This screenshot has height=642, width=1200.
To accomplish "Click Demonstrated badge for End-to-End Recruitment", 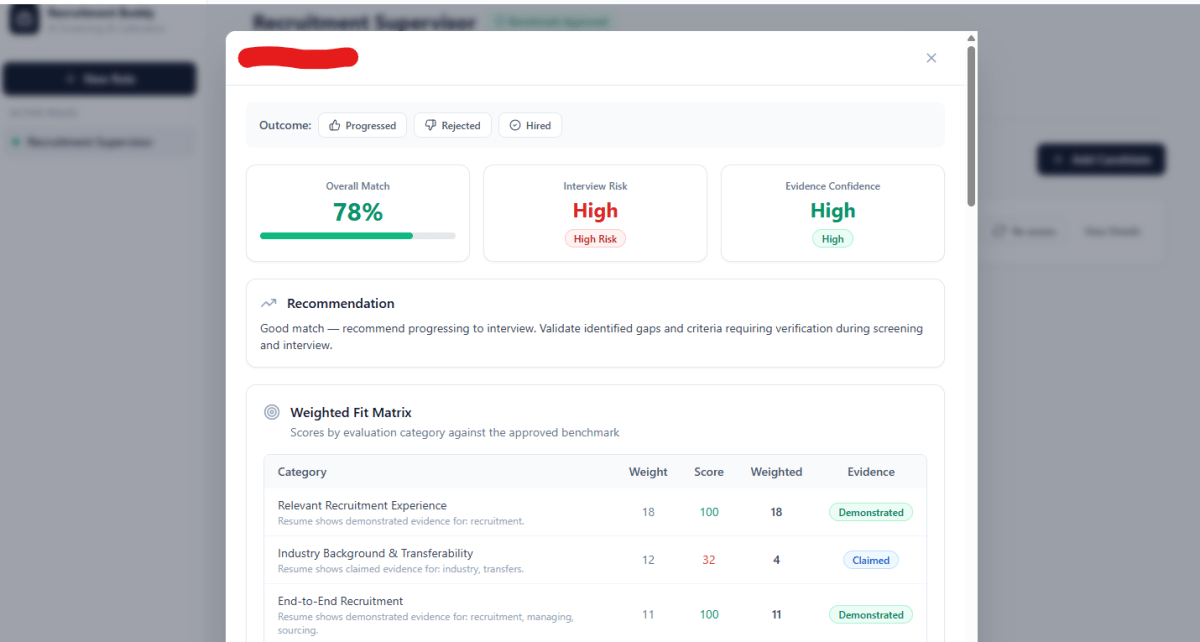I will [x=871, y=615].
